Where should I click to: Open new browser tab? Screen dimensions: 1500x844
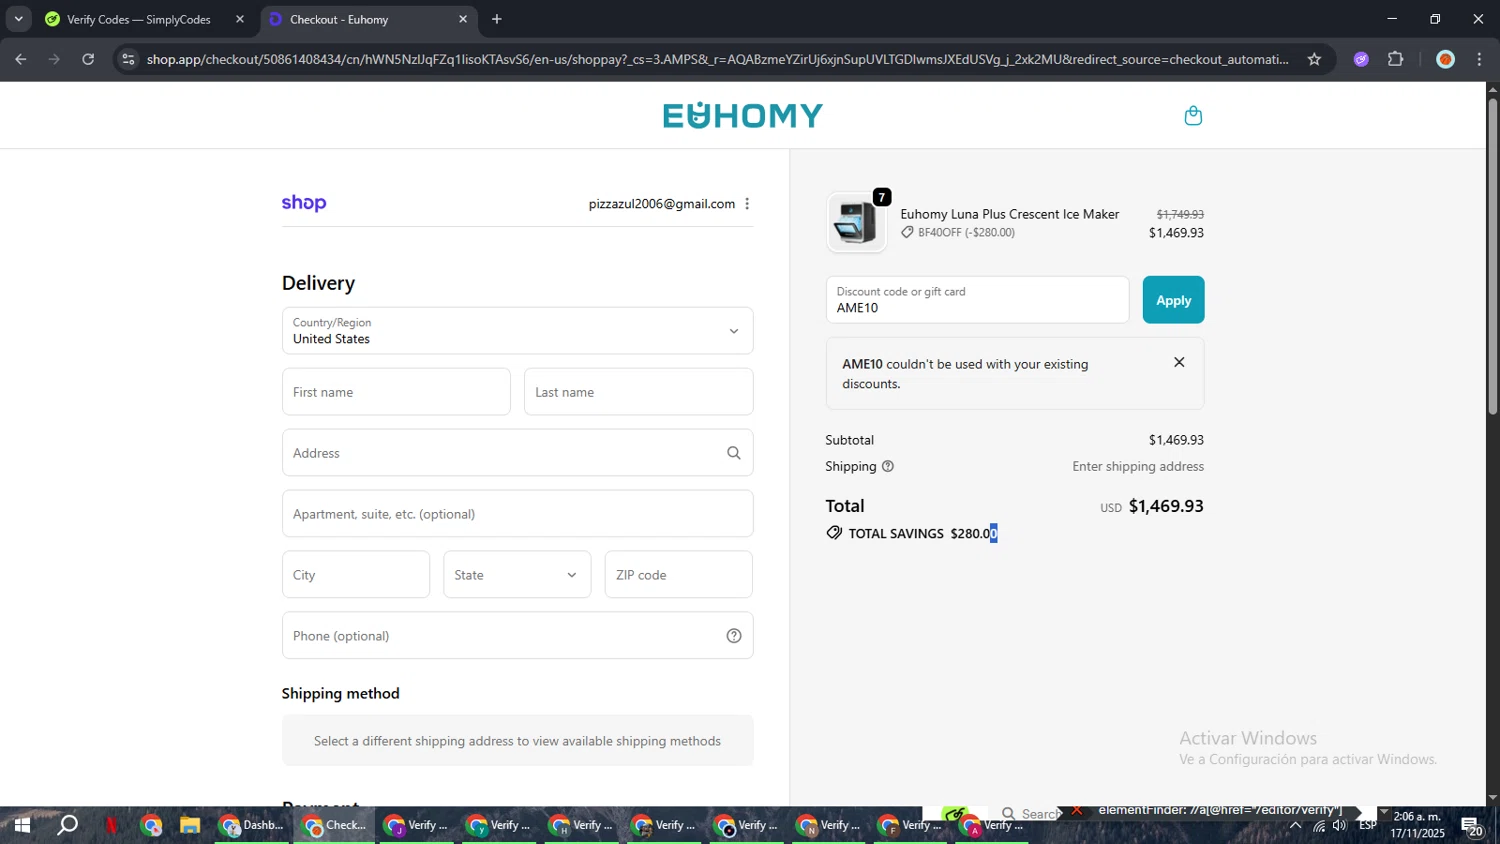point(496,19)
